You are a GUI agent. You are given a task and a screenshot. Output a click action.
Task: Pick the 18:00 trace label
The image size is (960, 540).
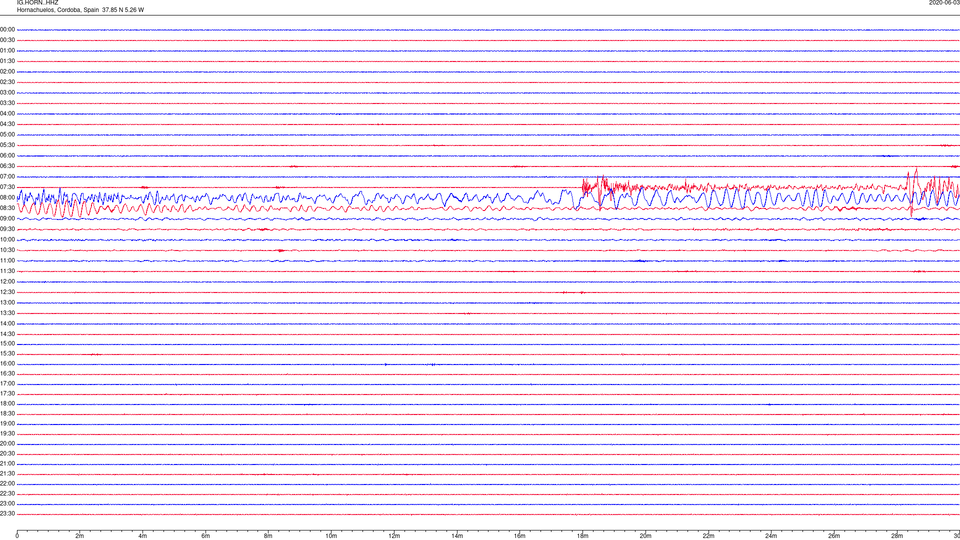click(x=7, y=404)
